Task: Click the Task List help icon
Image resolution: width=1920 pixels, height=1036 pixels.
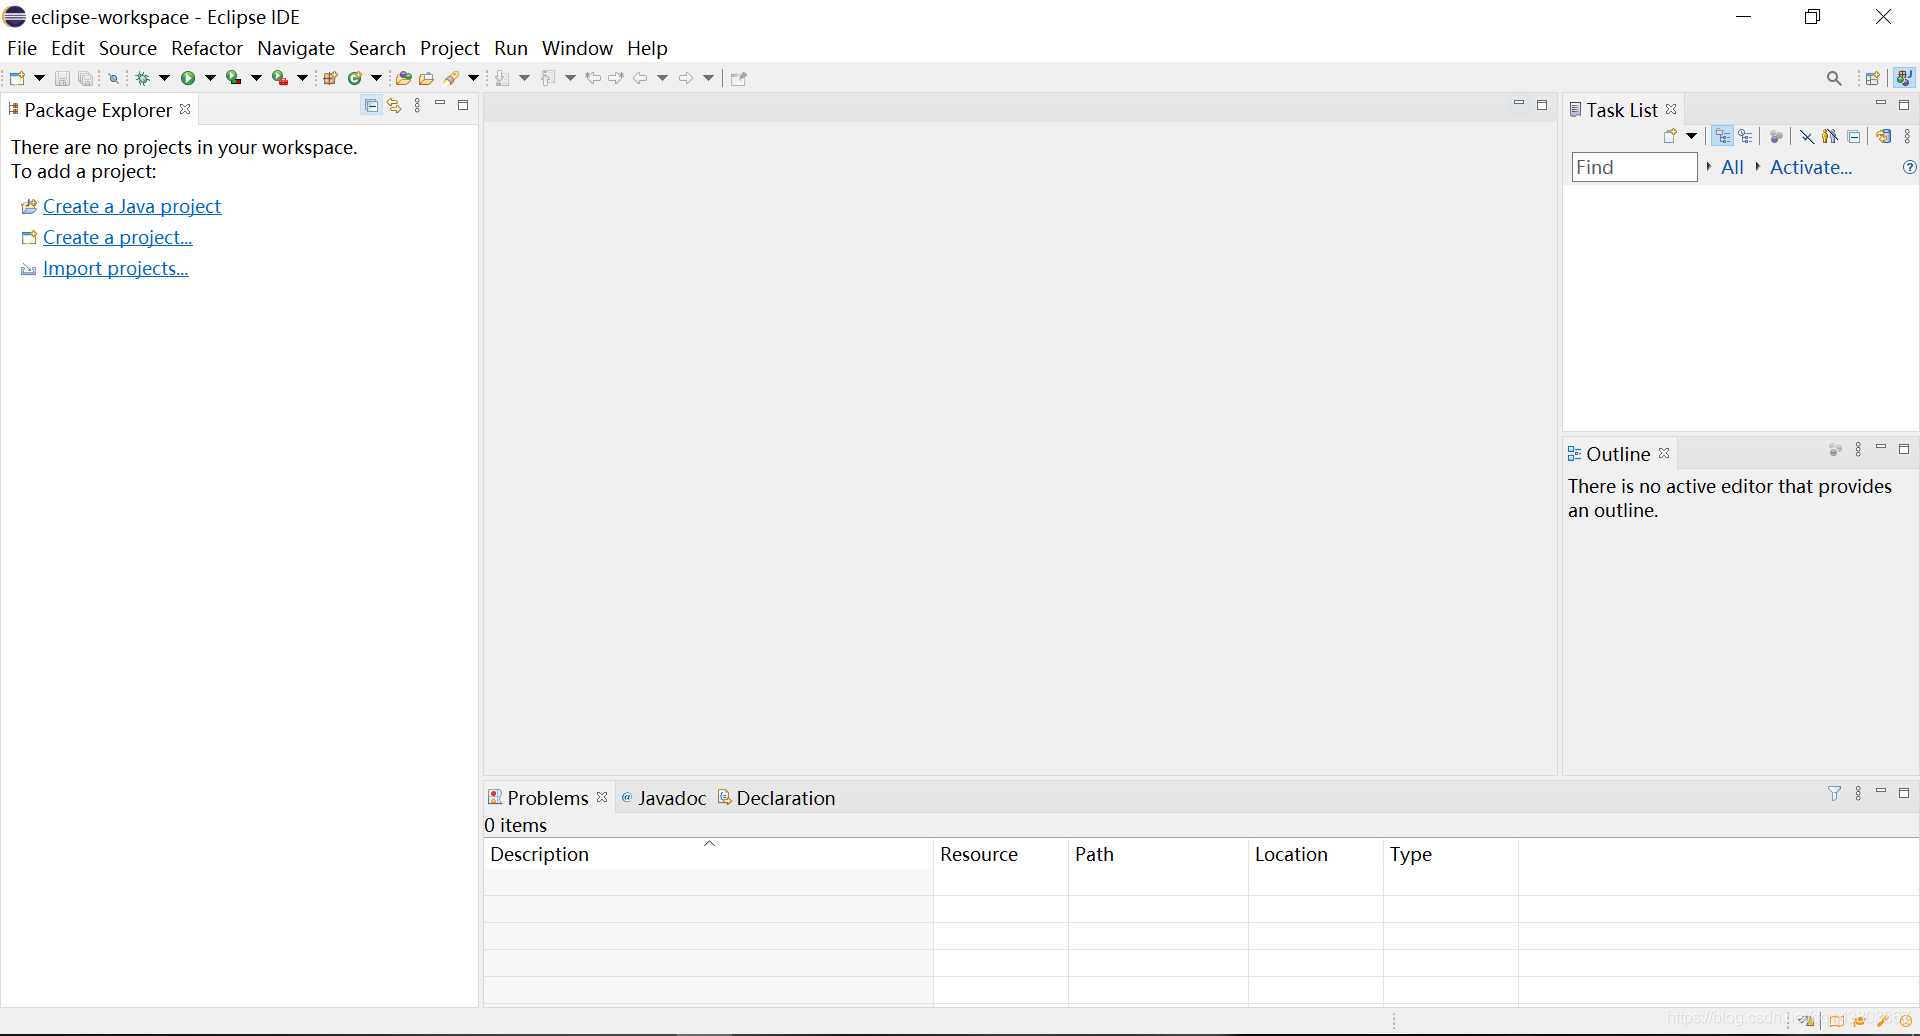Action: click(x=1909, y=167)
